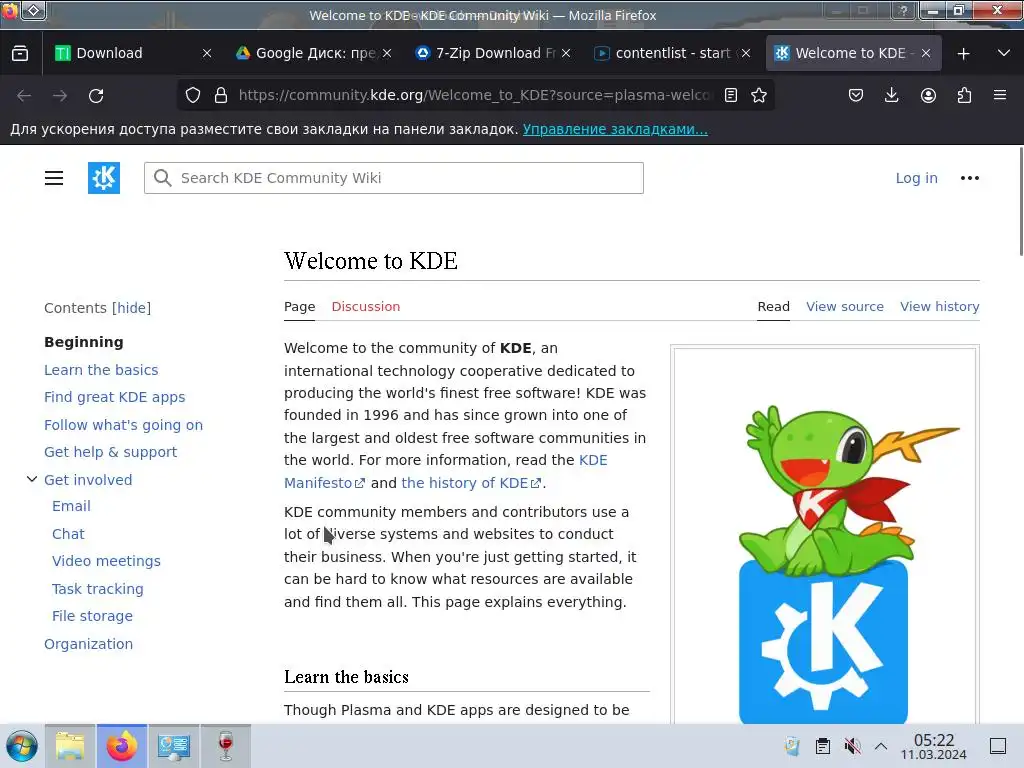Click the KDE logo on the wiki header

tap(104, 178)
